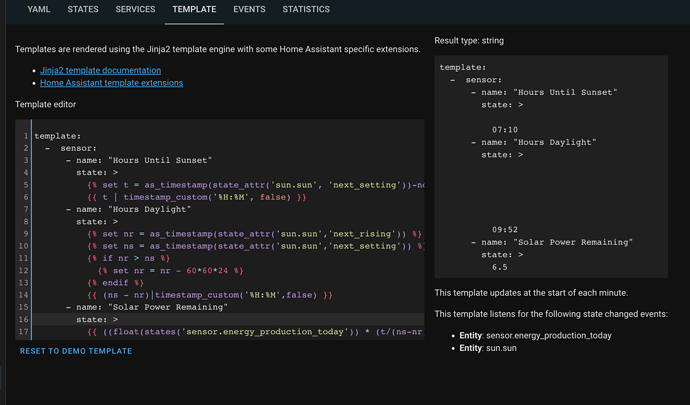The image size is (690, 405).
Task: Place cursor on 'Hours Until Sunset' name line
Action: tap(139, 160)
